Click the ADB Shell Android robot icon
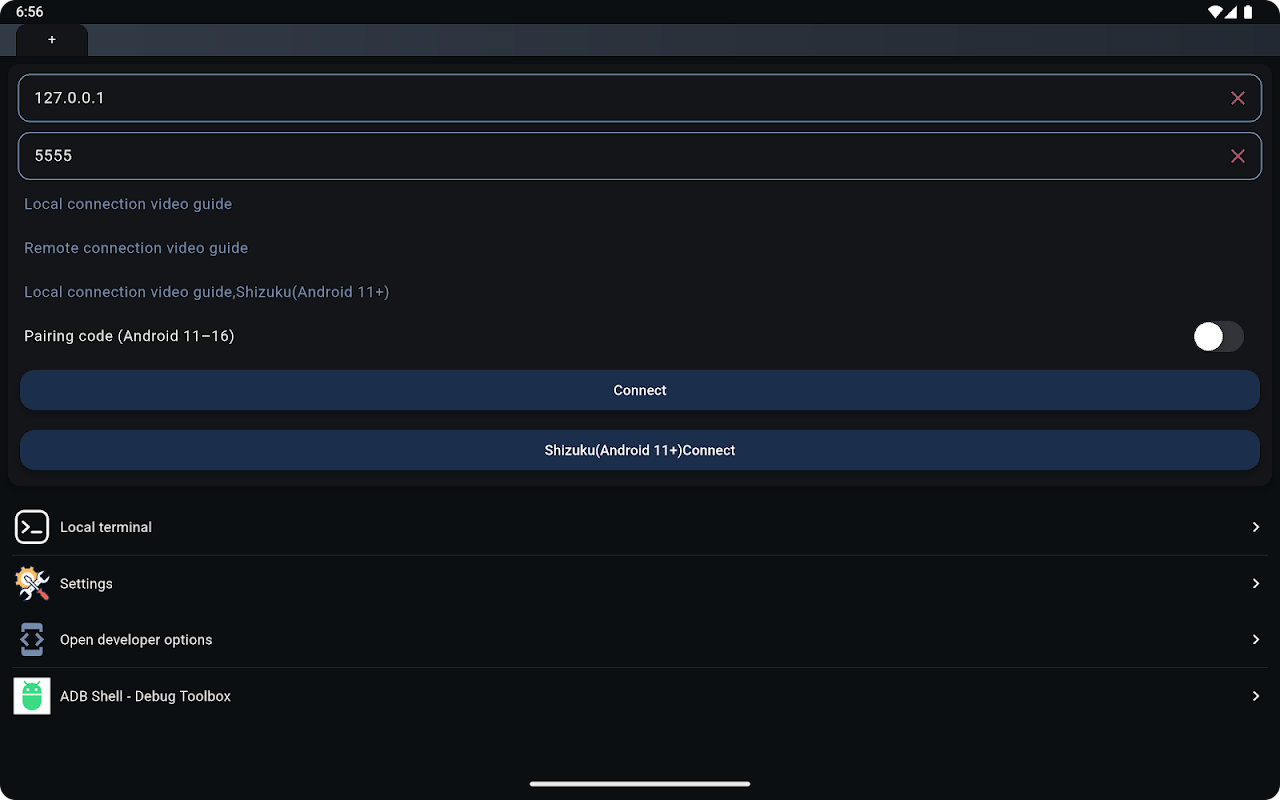Screen dimensions: 1280x800 [x=32, y=696]
